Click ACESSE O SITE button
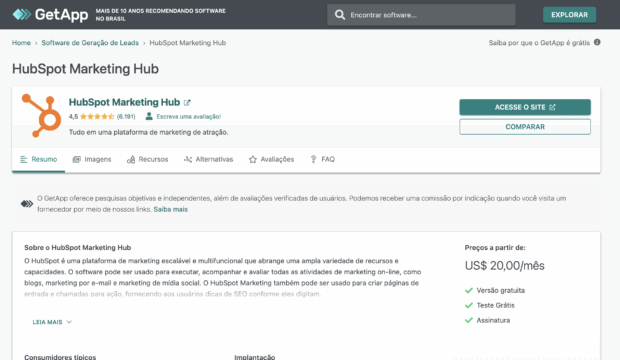620x360 pixels. tap(525, 107)
